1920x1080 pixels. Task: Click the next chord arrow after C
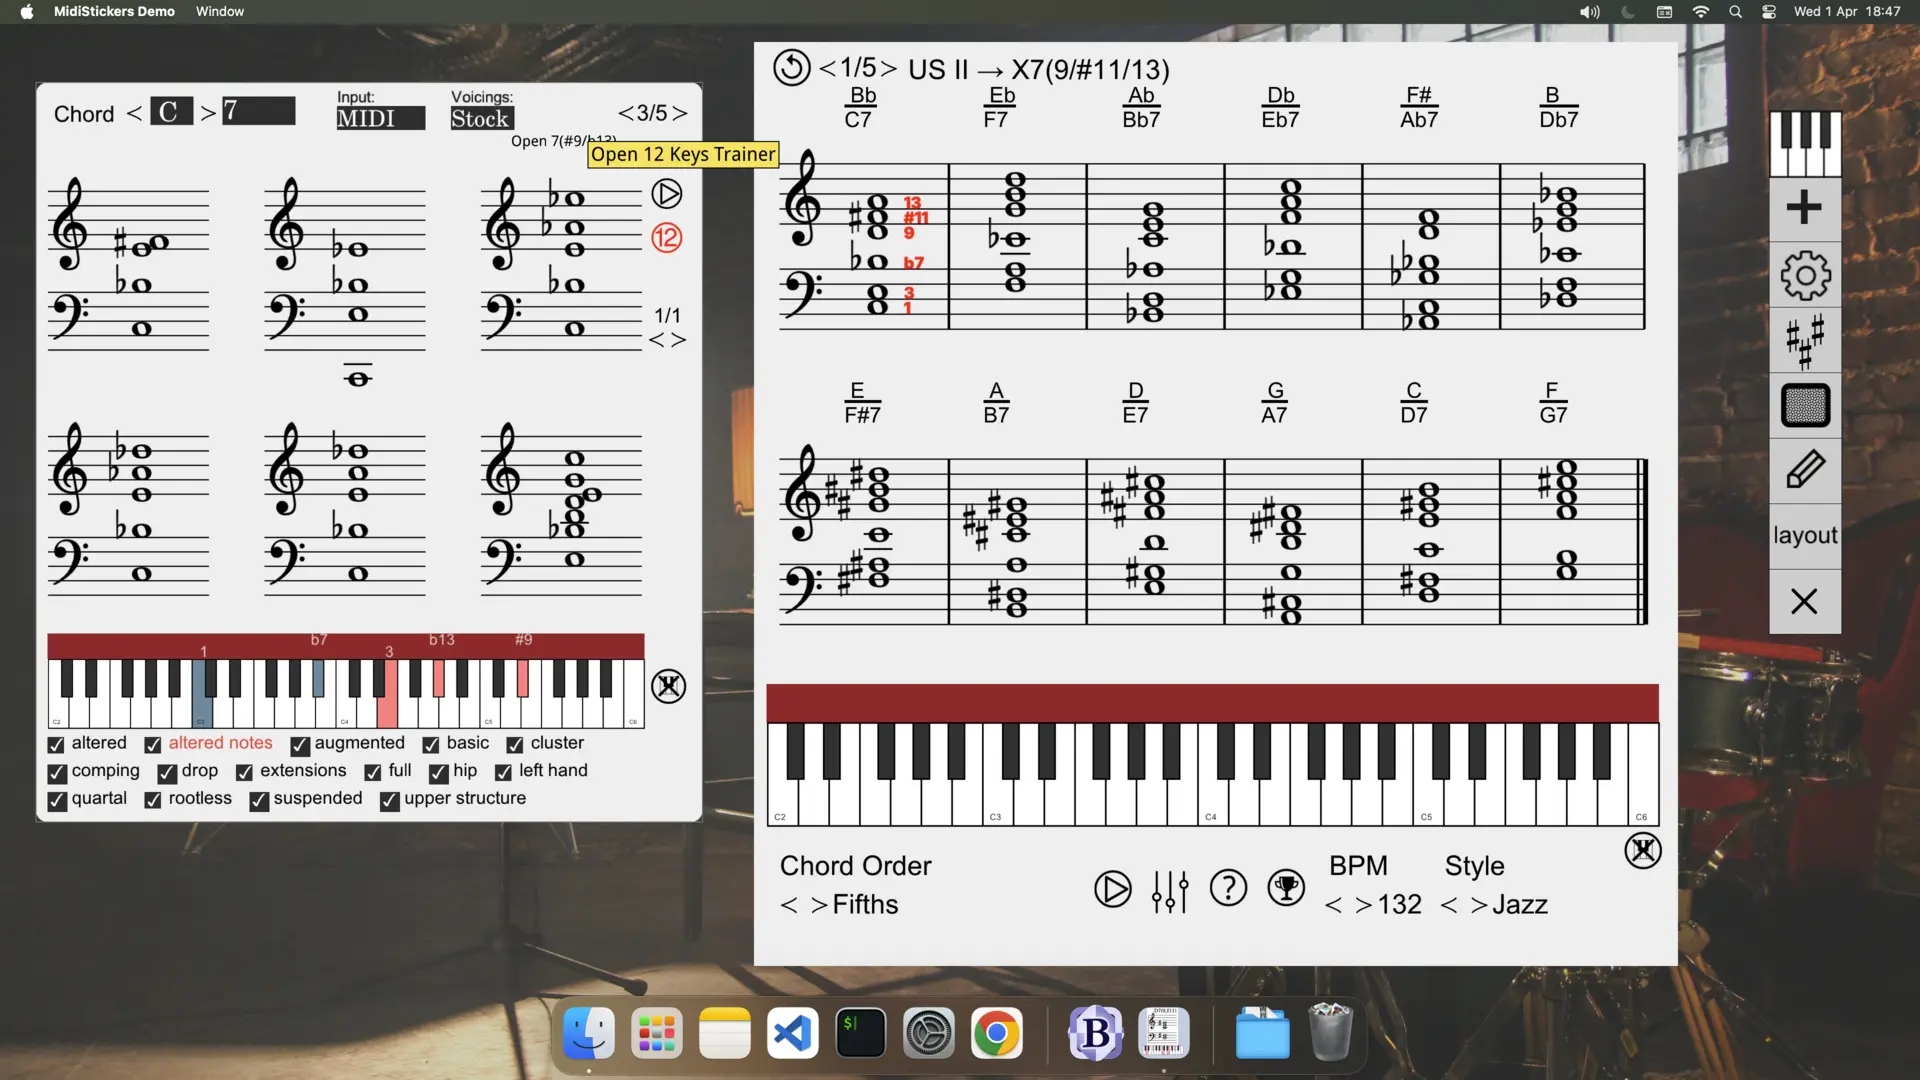tap(209, 111)
